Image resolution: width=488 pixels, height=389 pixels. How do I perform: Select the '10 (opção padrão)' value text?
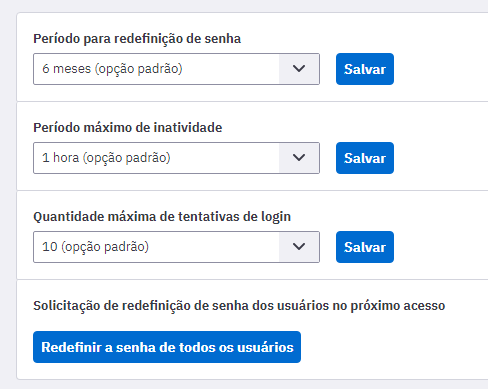(x=95, y=247)
